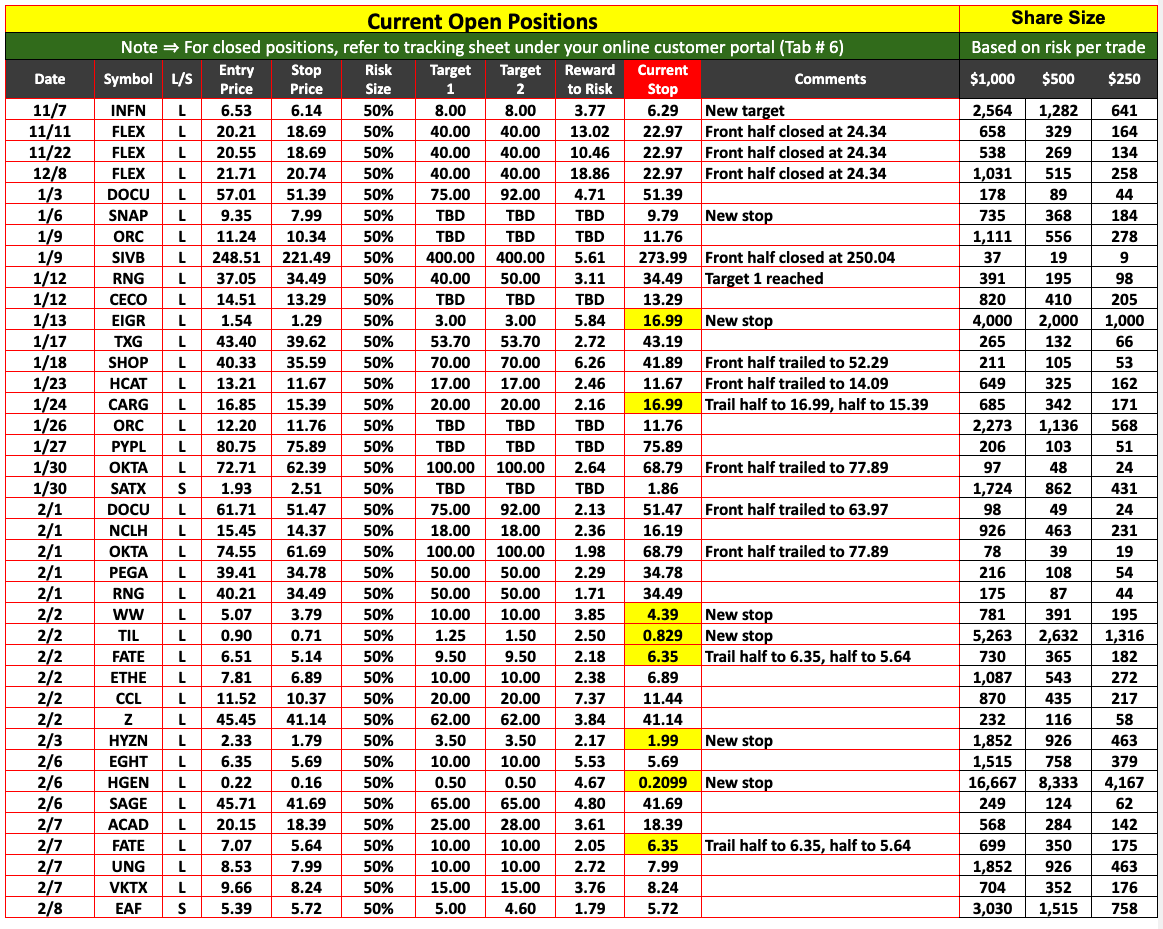
Task: Click the SIVB symbol cell
Action: coord(128,258)
